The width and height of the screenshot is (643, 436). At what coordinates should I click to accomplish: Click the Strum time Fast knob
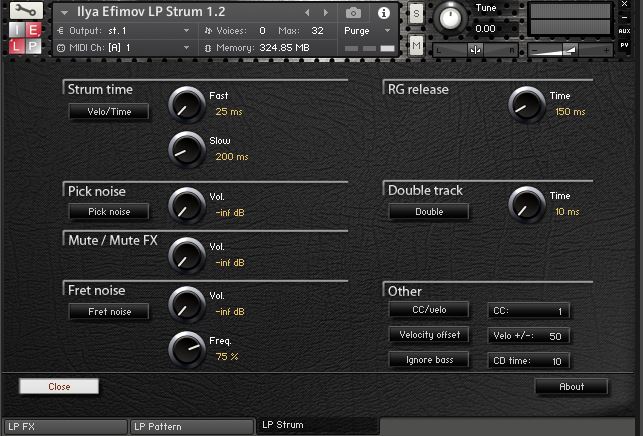[x=187, y=105]
